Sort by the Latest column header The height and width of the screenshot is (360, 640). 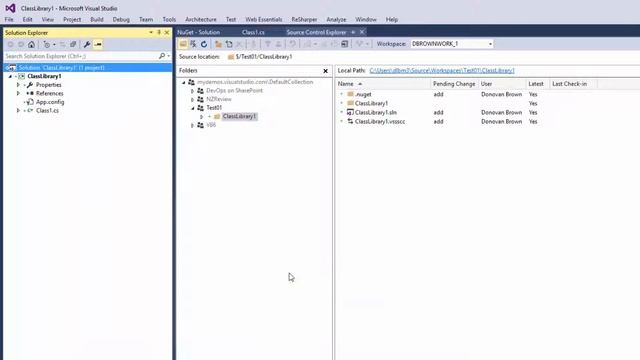pos(538,84)
